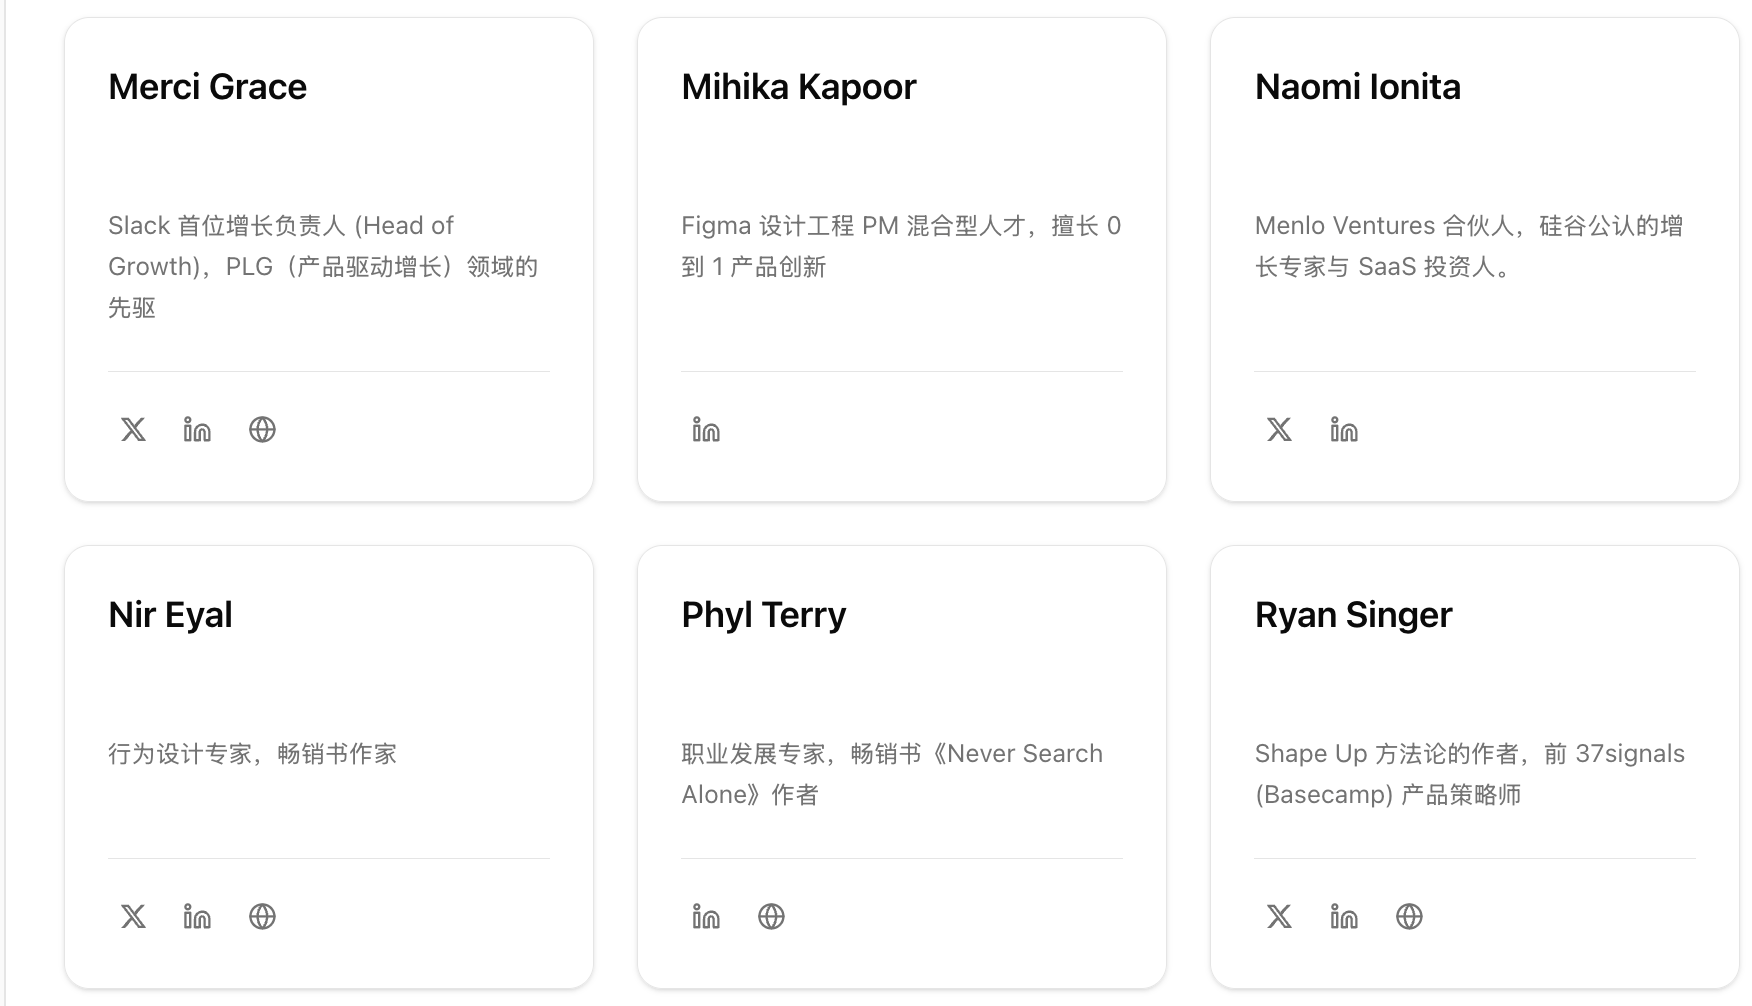Visit Ryan Singer's website globe icon
Image resolution: width=1752 pixels, height=1006 pixels.
[1409, 916]
